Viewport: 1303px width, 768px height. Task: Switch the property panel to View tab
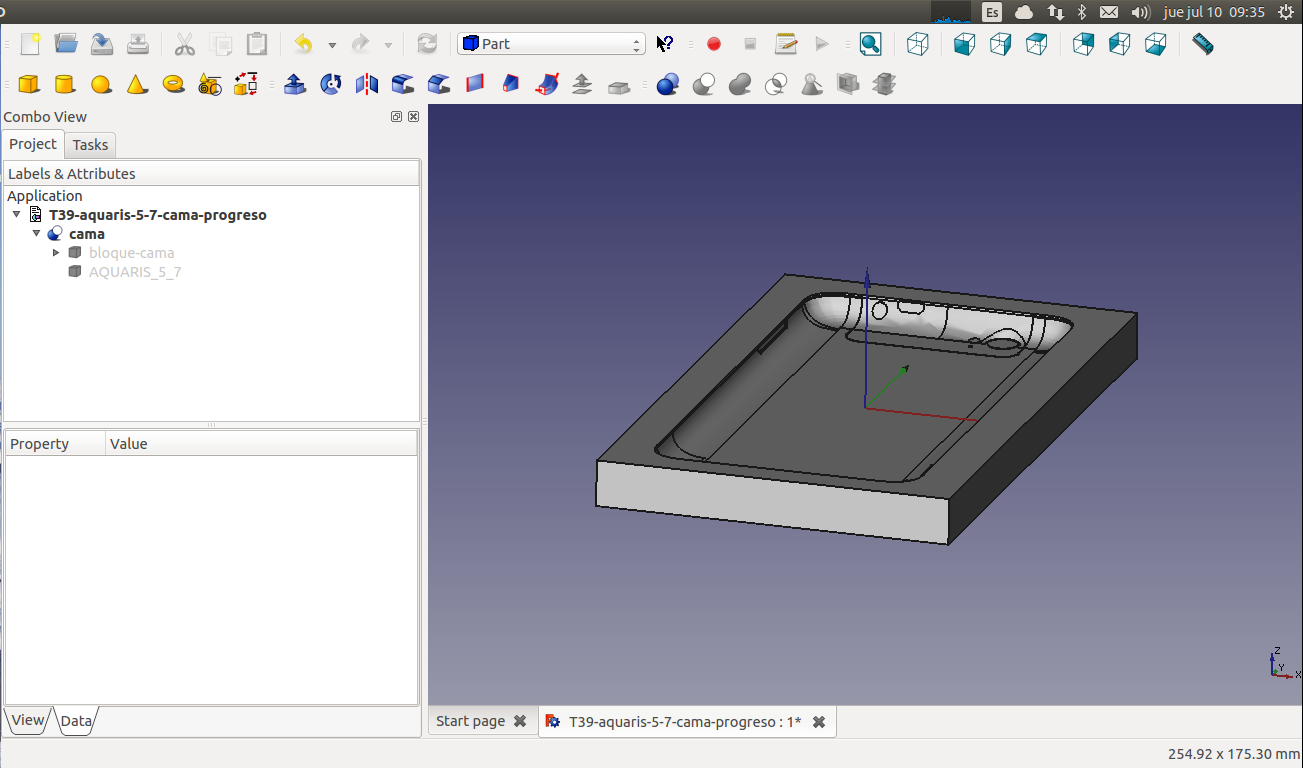pos(27,720)
